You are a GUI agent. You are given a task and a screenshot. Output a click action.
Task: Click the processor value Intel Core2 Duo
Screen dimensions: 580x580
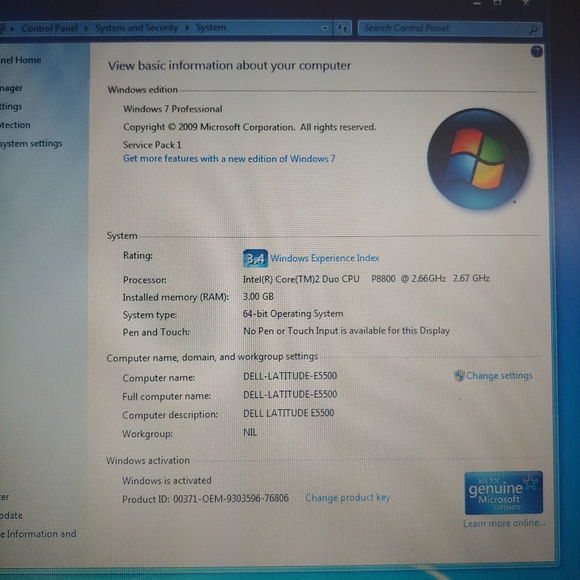tap(366, 279)
